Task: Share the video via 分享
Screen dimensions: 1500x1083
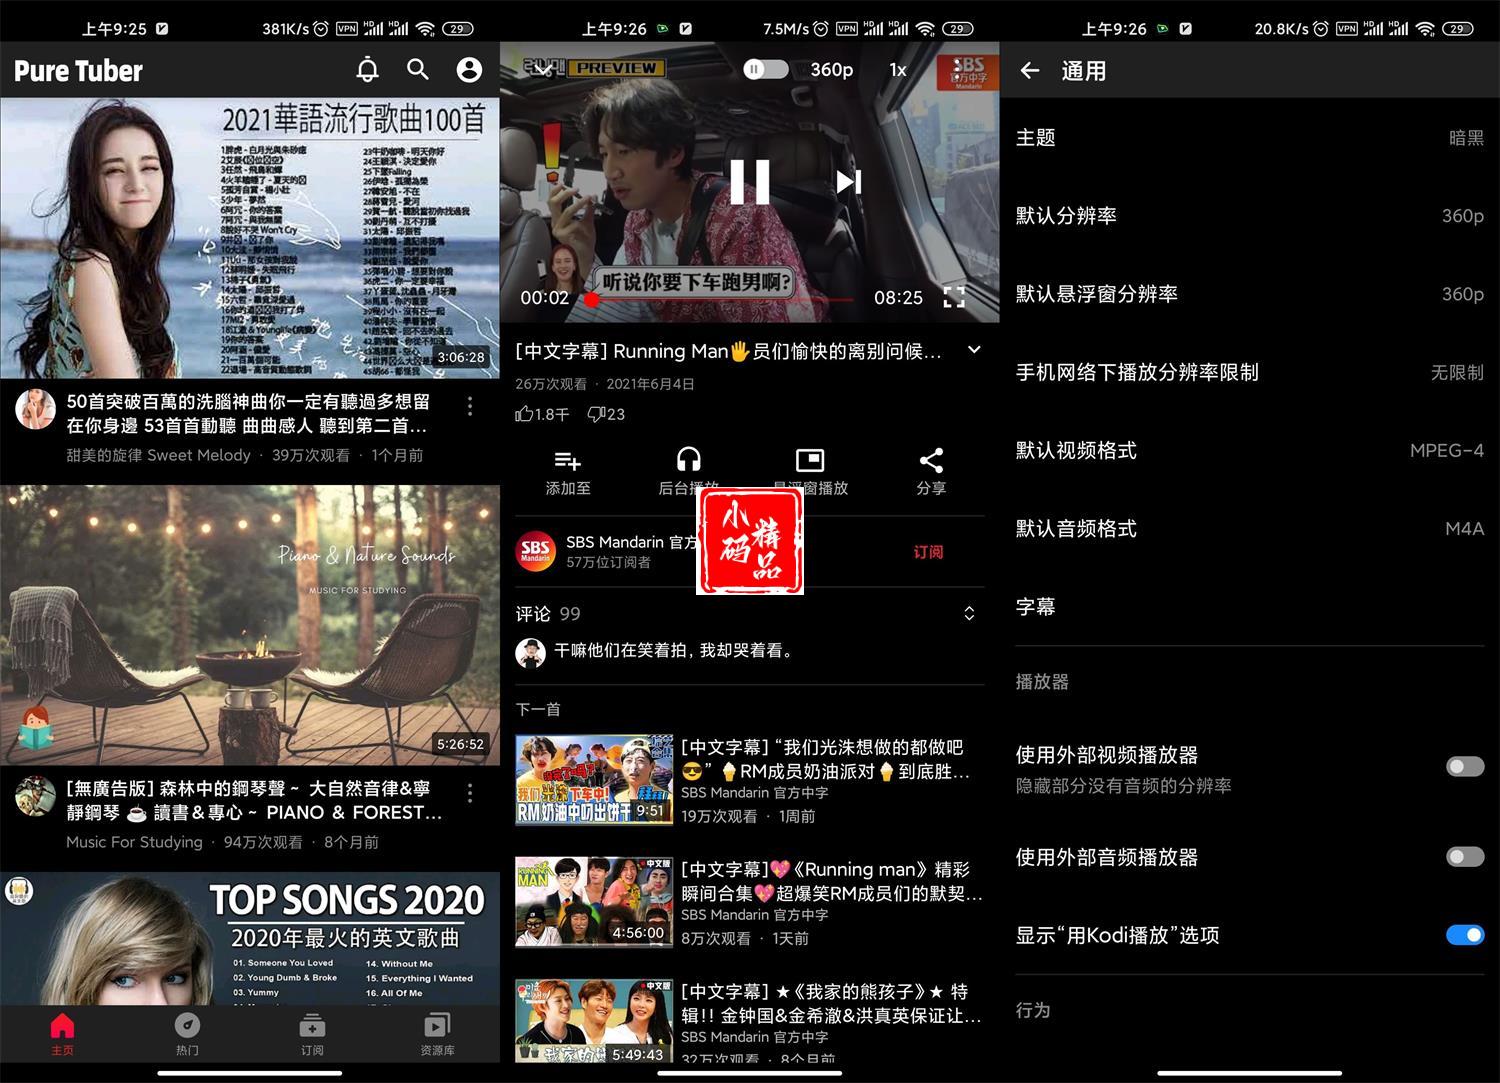Action: pyautogui.click(x=931, y=472)
